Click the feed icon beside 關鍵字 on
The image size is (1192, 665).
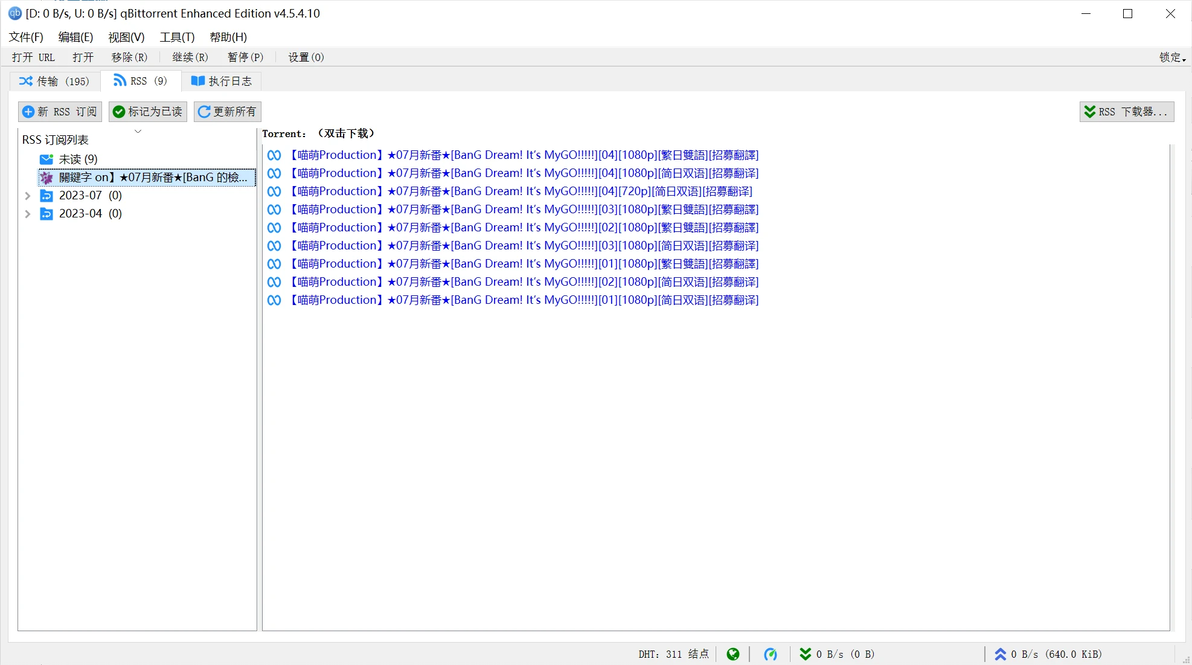coord(46,177)
